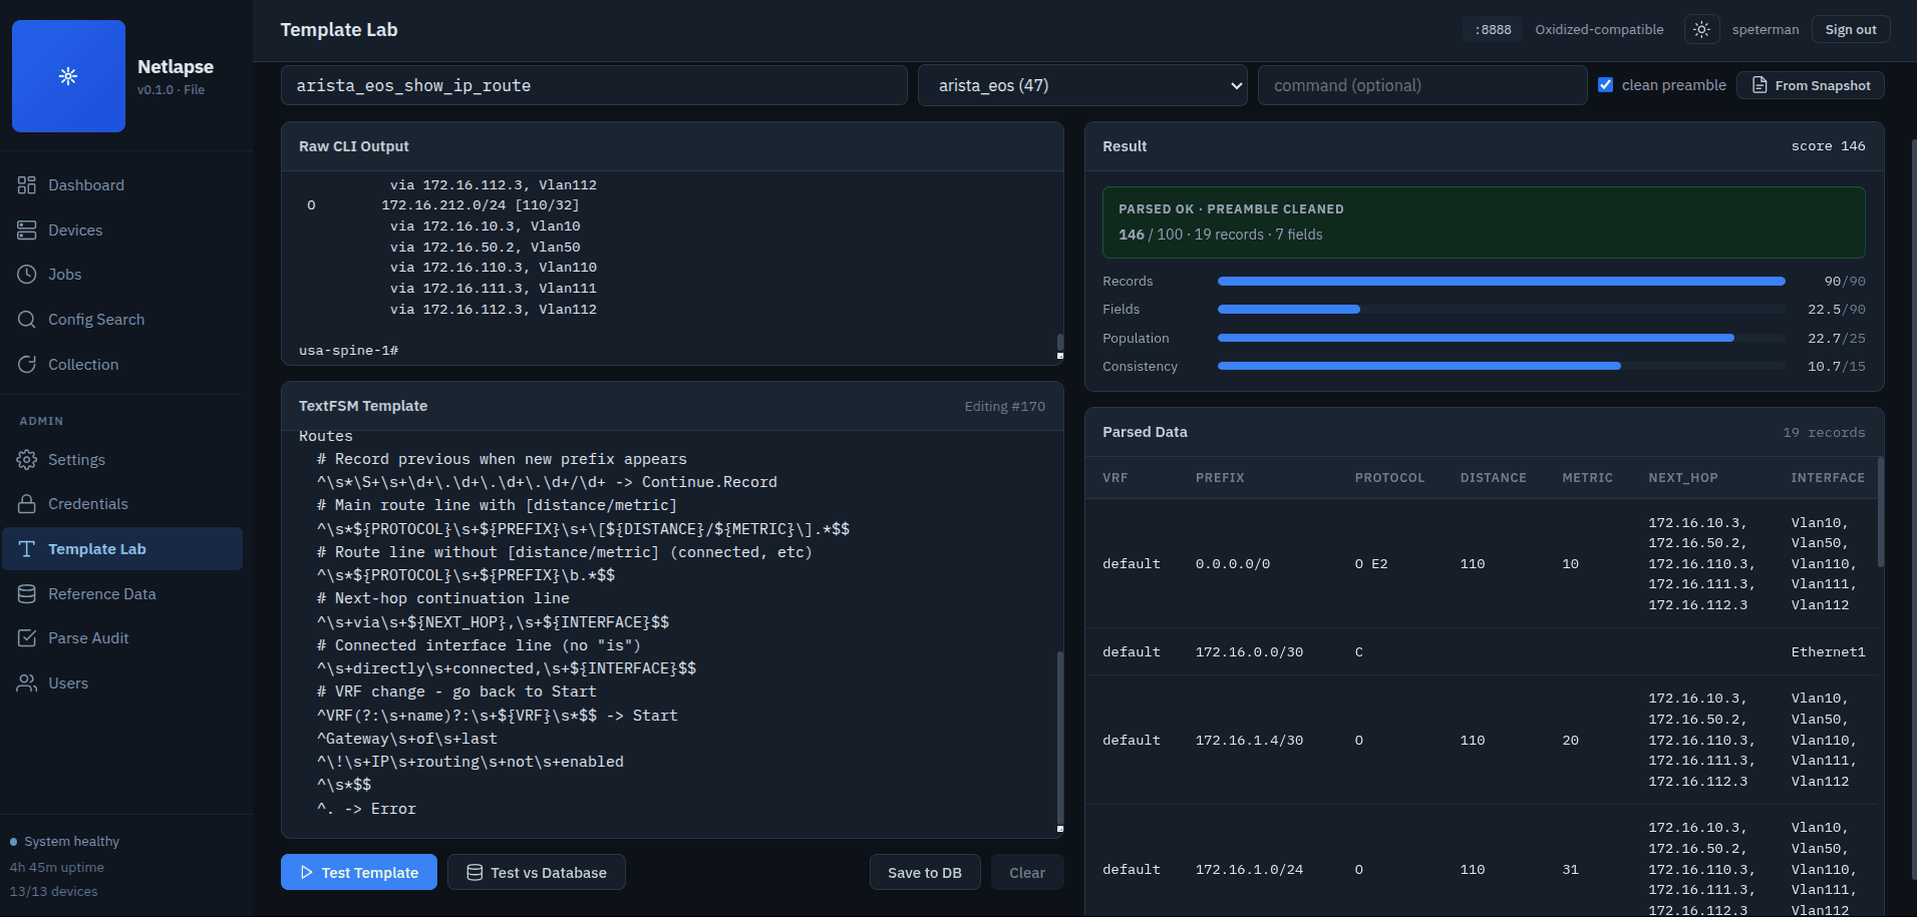This screenshot has height=917, width=1917.
Task: Click the Ethernet1 interface cell
Action: (x=1828, y=652)
